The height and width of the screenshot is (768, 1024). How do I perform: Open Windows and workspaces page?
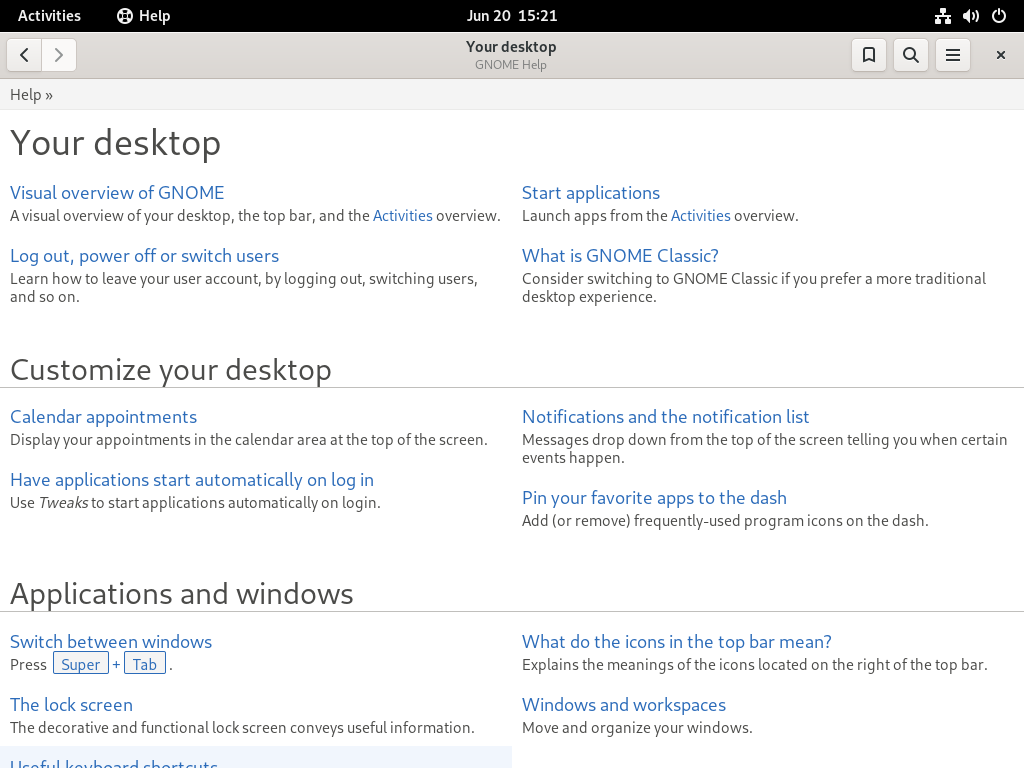[624, 705]
